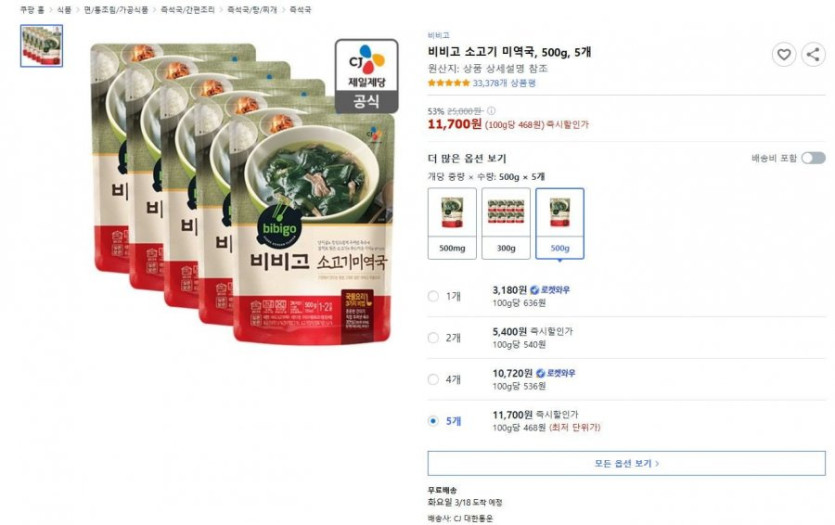Select the 4개 radio option
Image resolution: width=835 pixels, height=525 pixels.
[433, 379]
